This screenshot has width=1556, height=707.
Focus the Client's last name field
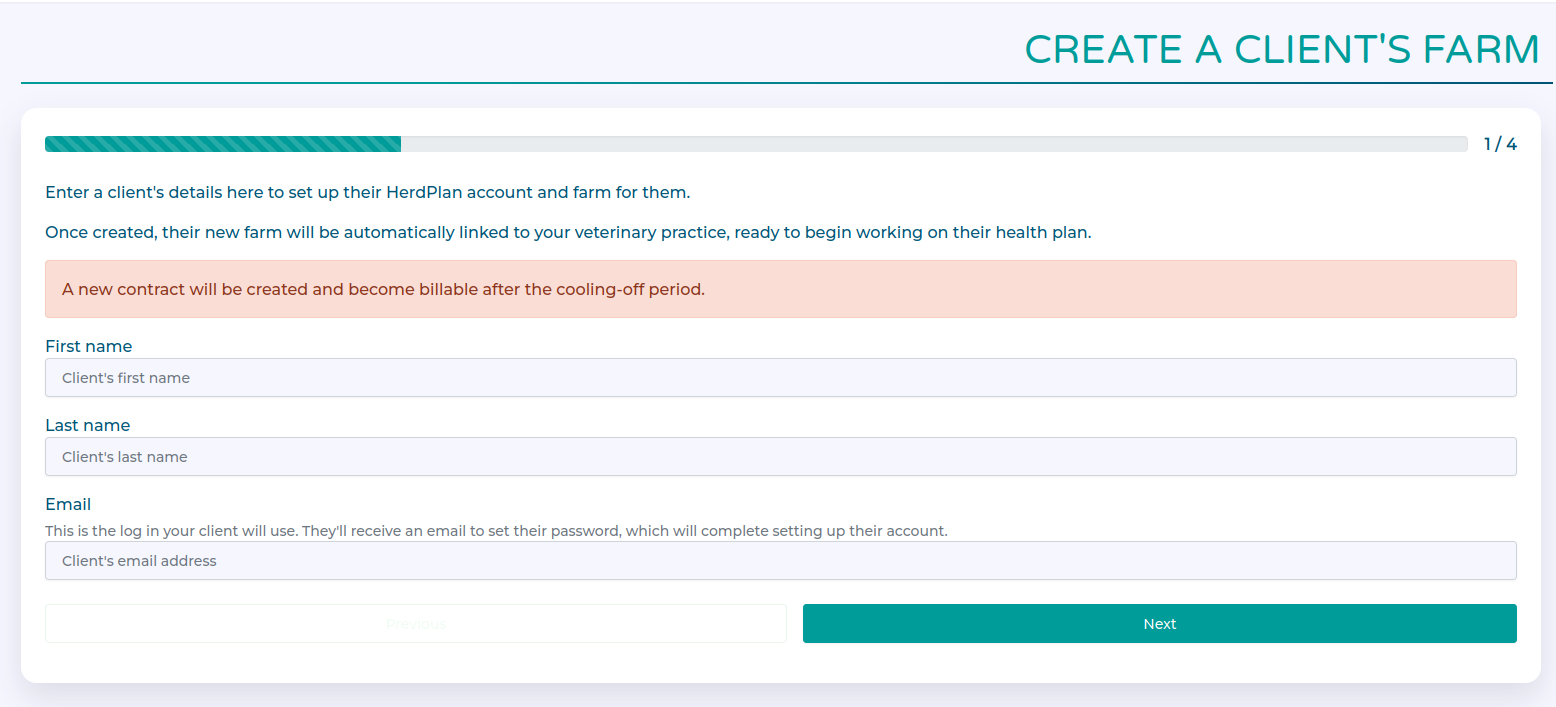coord(780,457)
